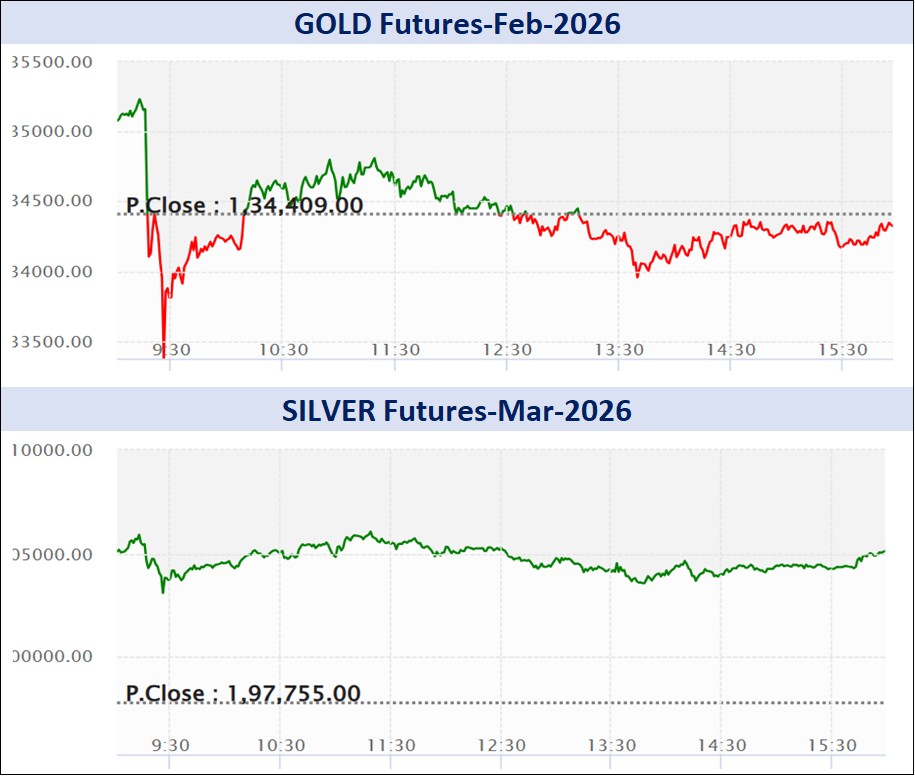
Task: Click 12:30 on the silver chart time axis
Action: coord(504,746)
